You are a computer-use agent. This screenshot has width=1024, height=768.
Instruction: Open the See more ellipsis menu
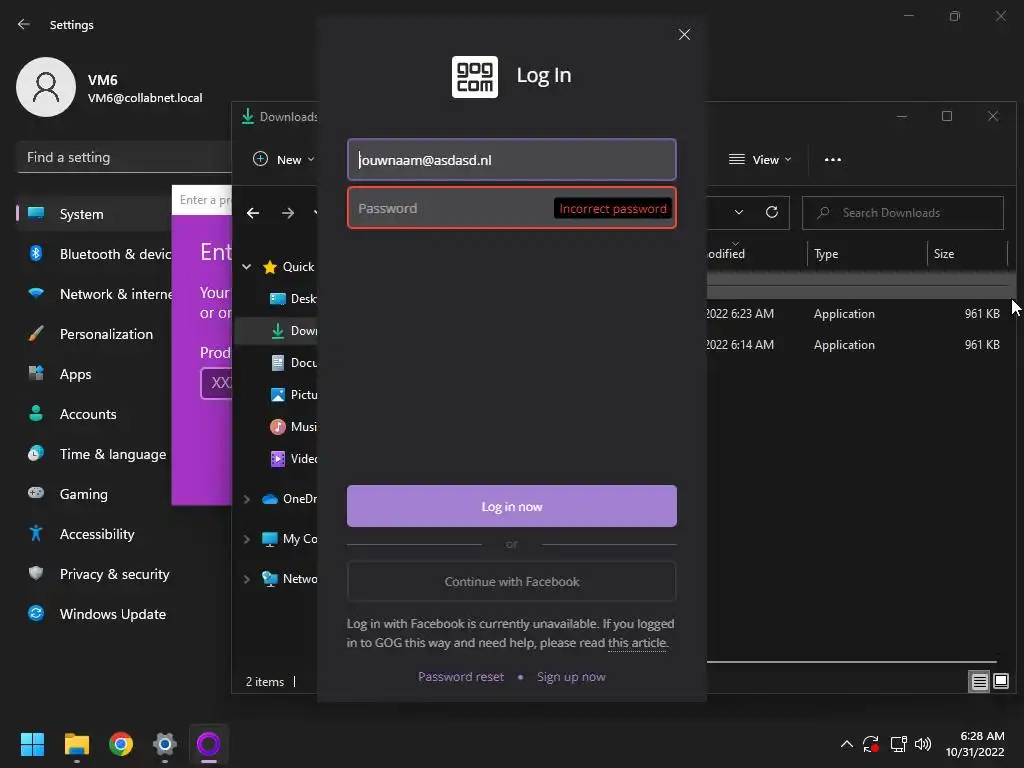[833, 159]
